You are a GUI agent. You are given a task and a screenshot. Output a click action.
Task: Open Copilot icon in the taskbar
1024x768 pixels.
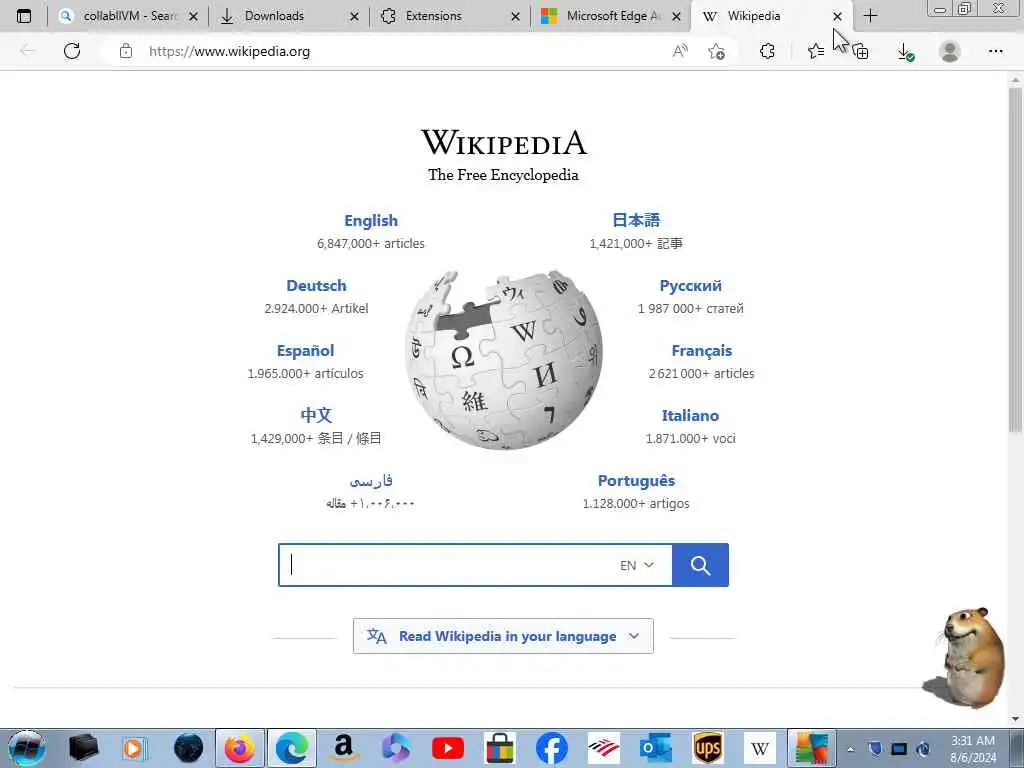(x=396, y=748)
